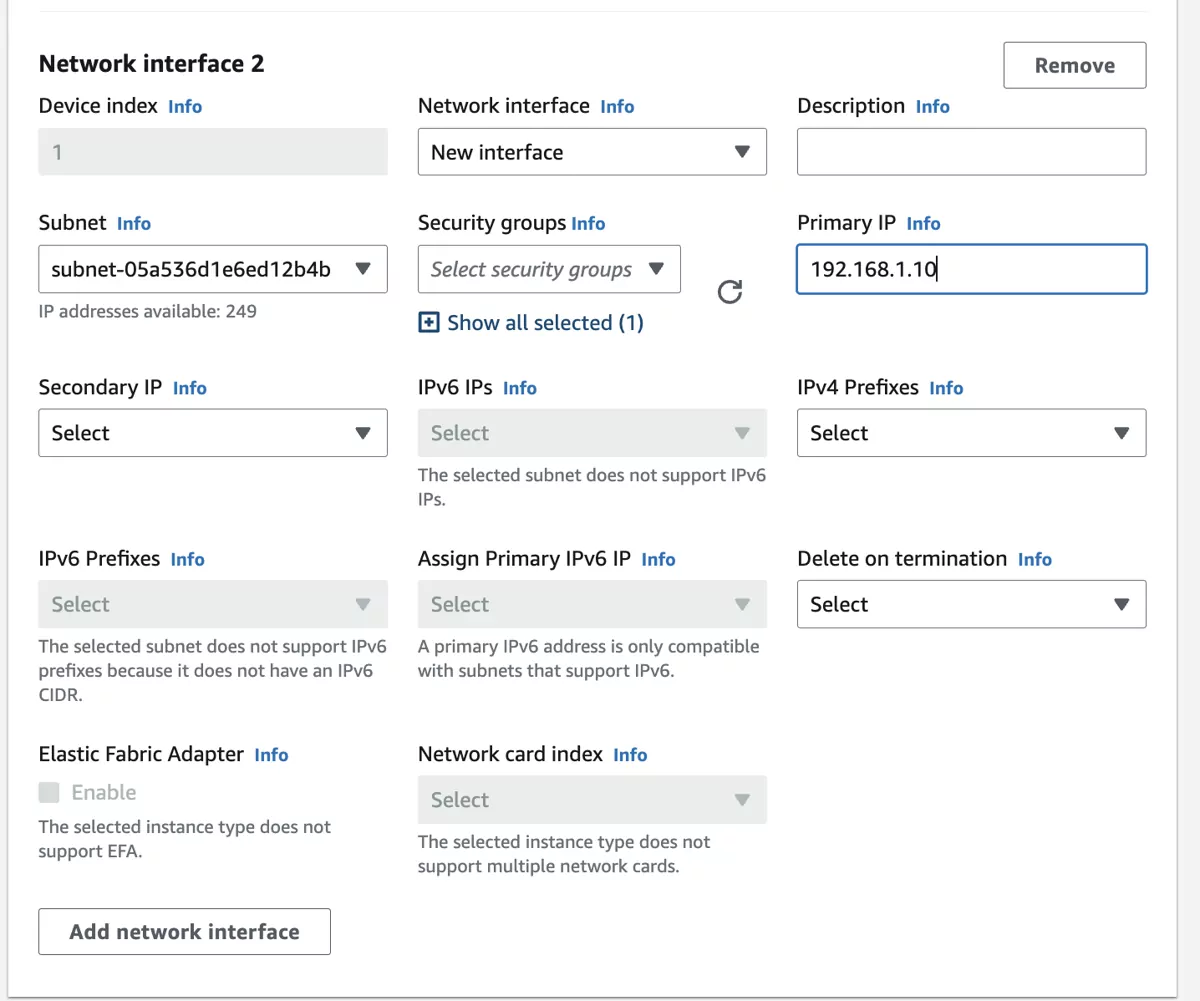Open the Secondary IP dropdown
The width and height of the screenshot is (1200, 1001).
click(212, 432)
